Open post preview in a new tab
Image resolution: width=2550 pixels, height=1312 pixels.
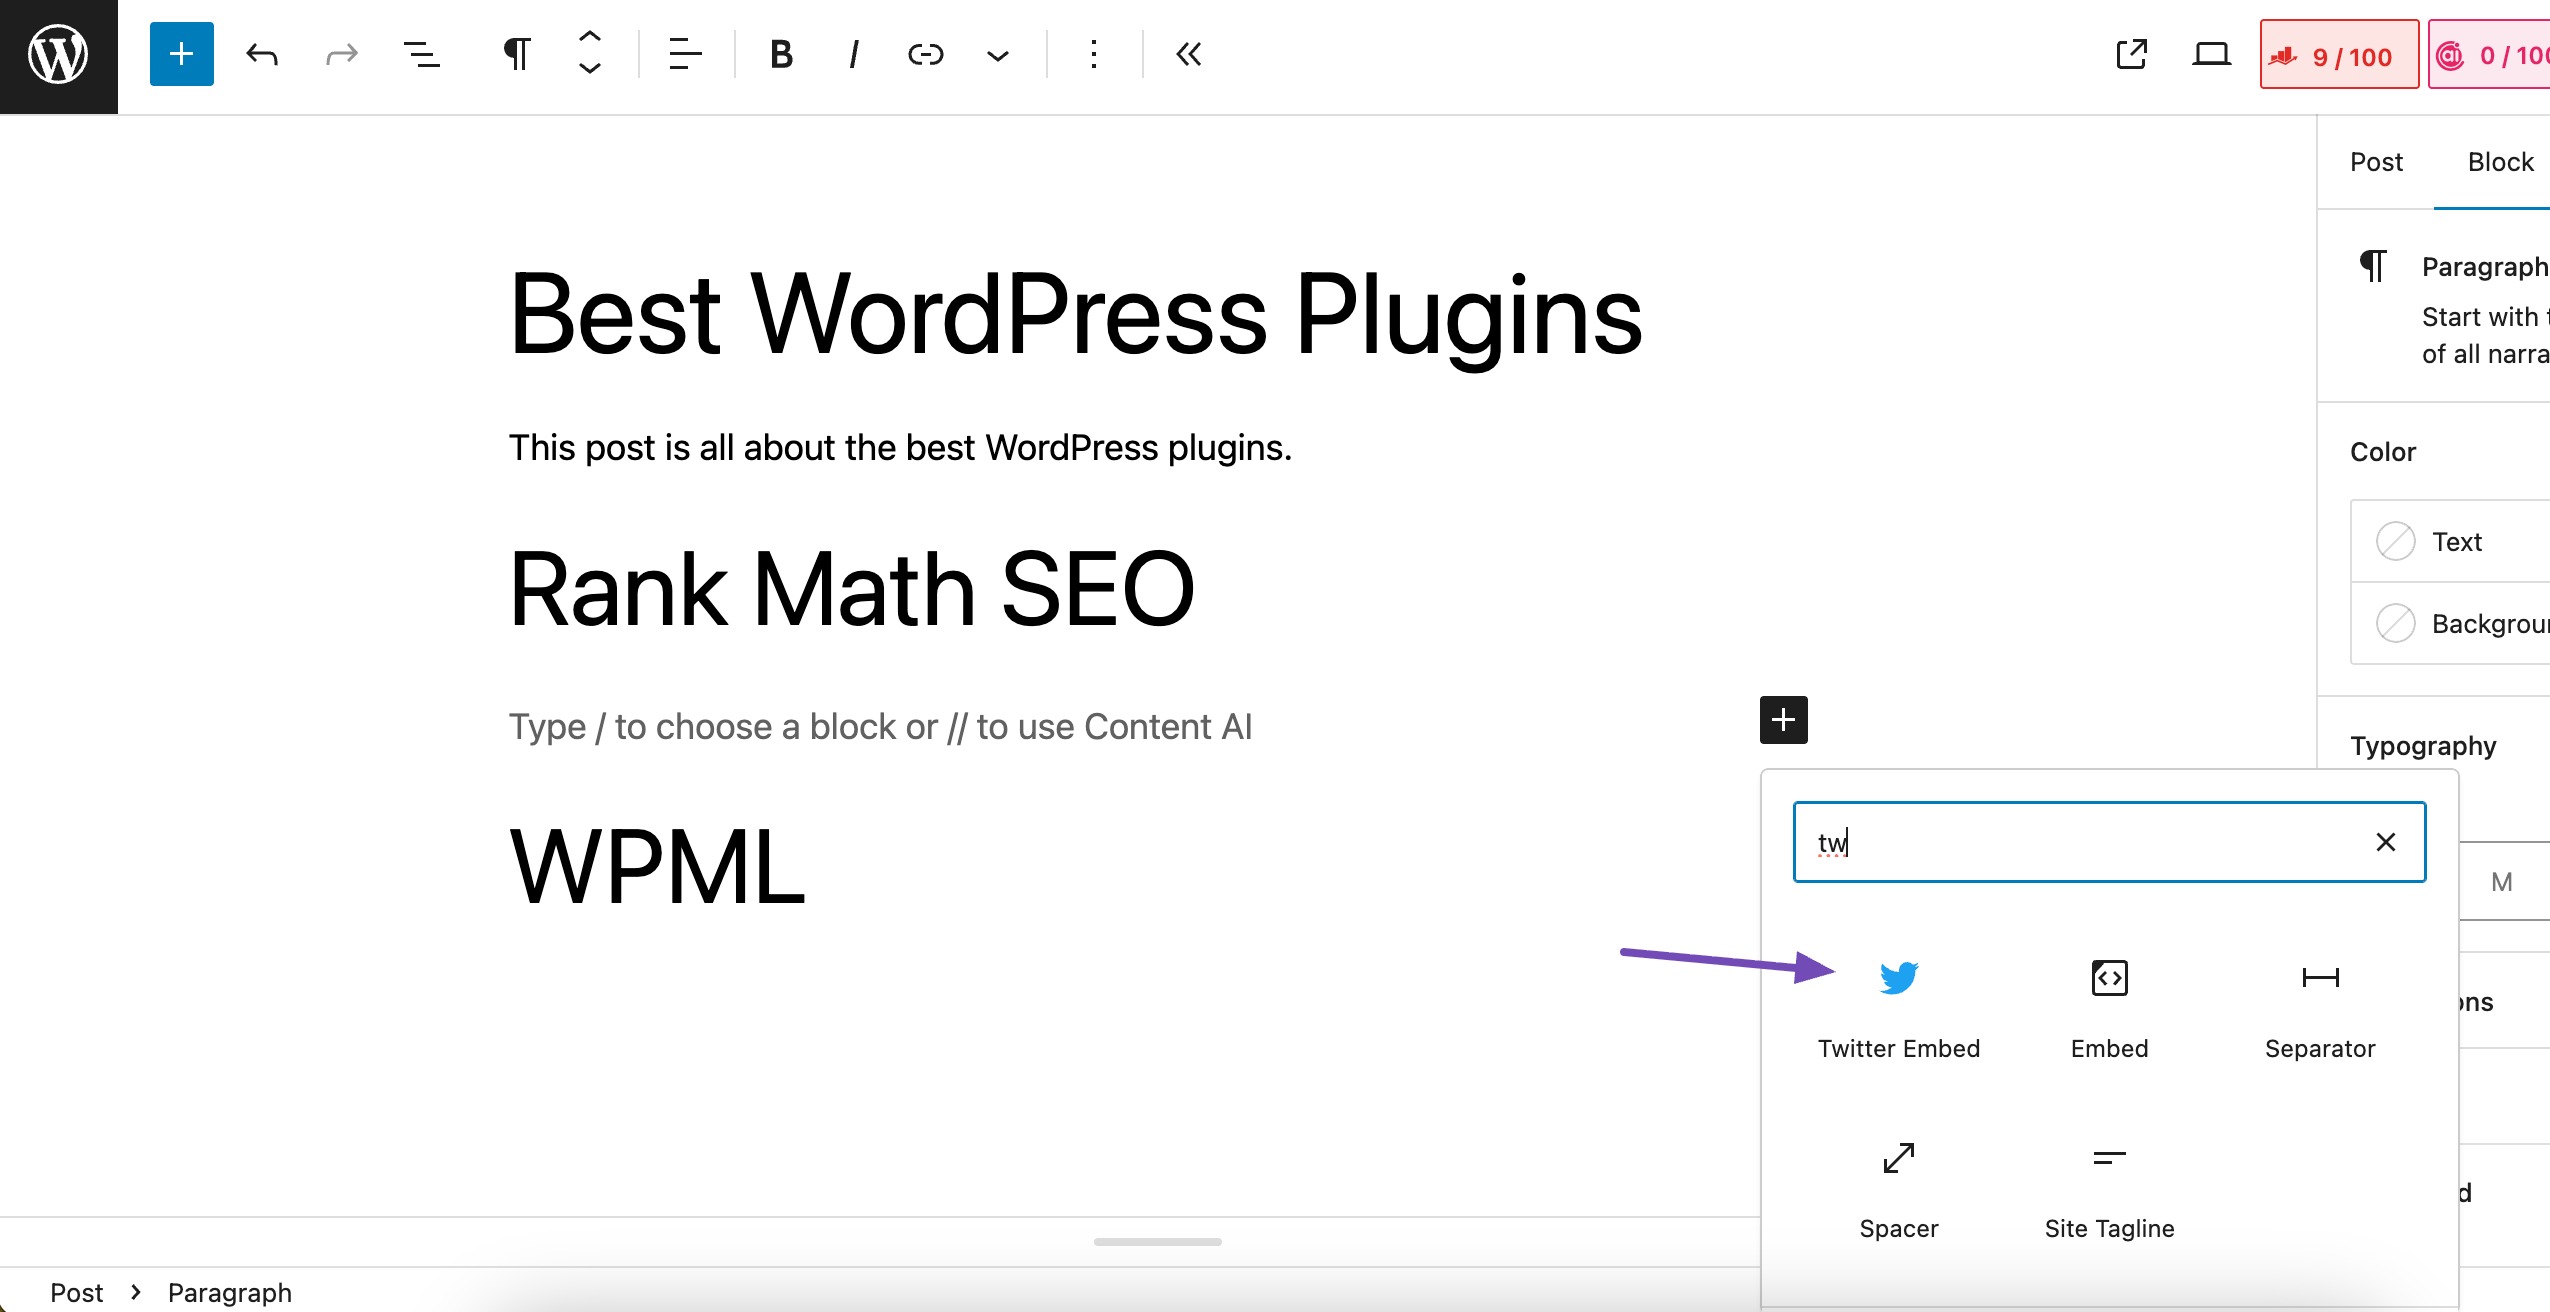2131,54
